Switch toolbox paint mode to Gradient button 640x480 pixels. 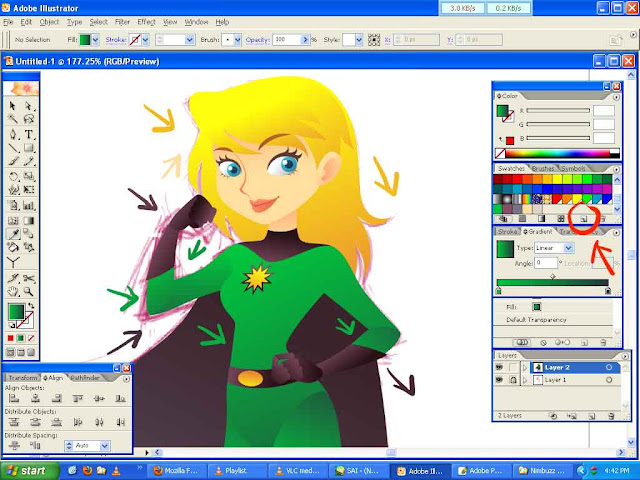click(21, 338)
